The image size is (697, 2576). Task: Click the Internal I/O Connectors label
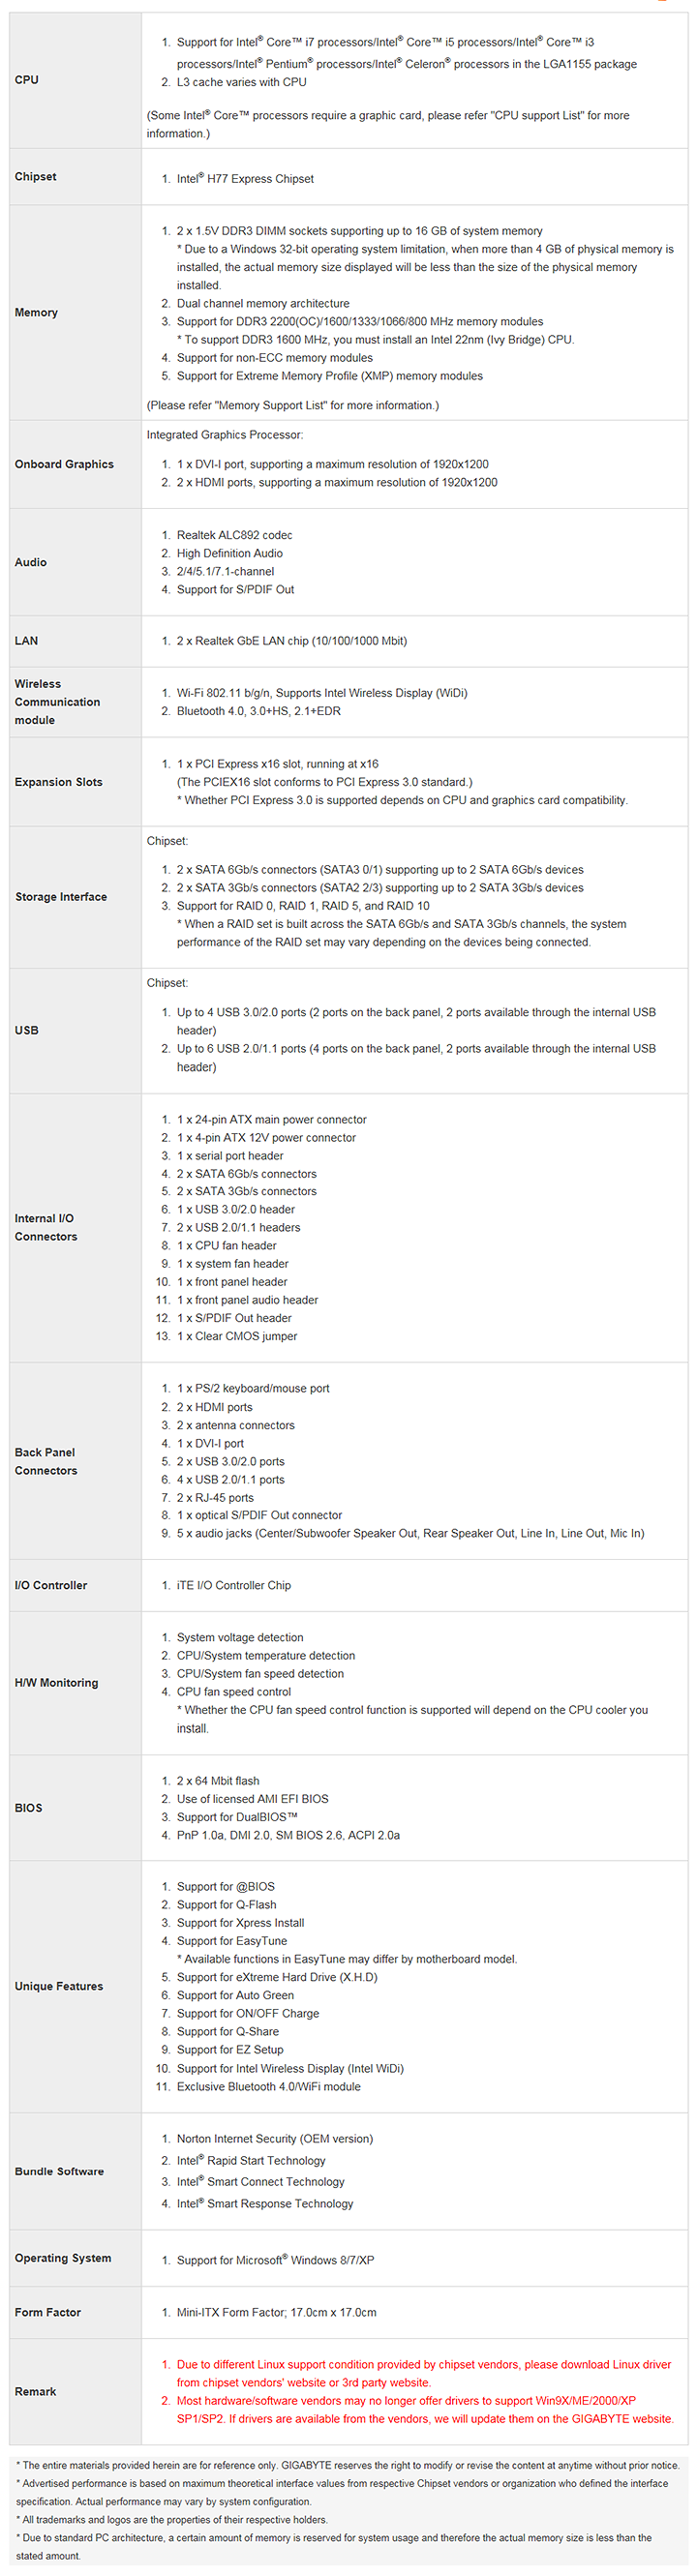(46, 1227)
